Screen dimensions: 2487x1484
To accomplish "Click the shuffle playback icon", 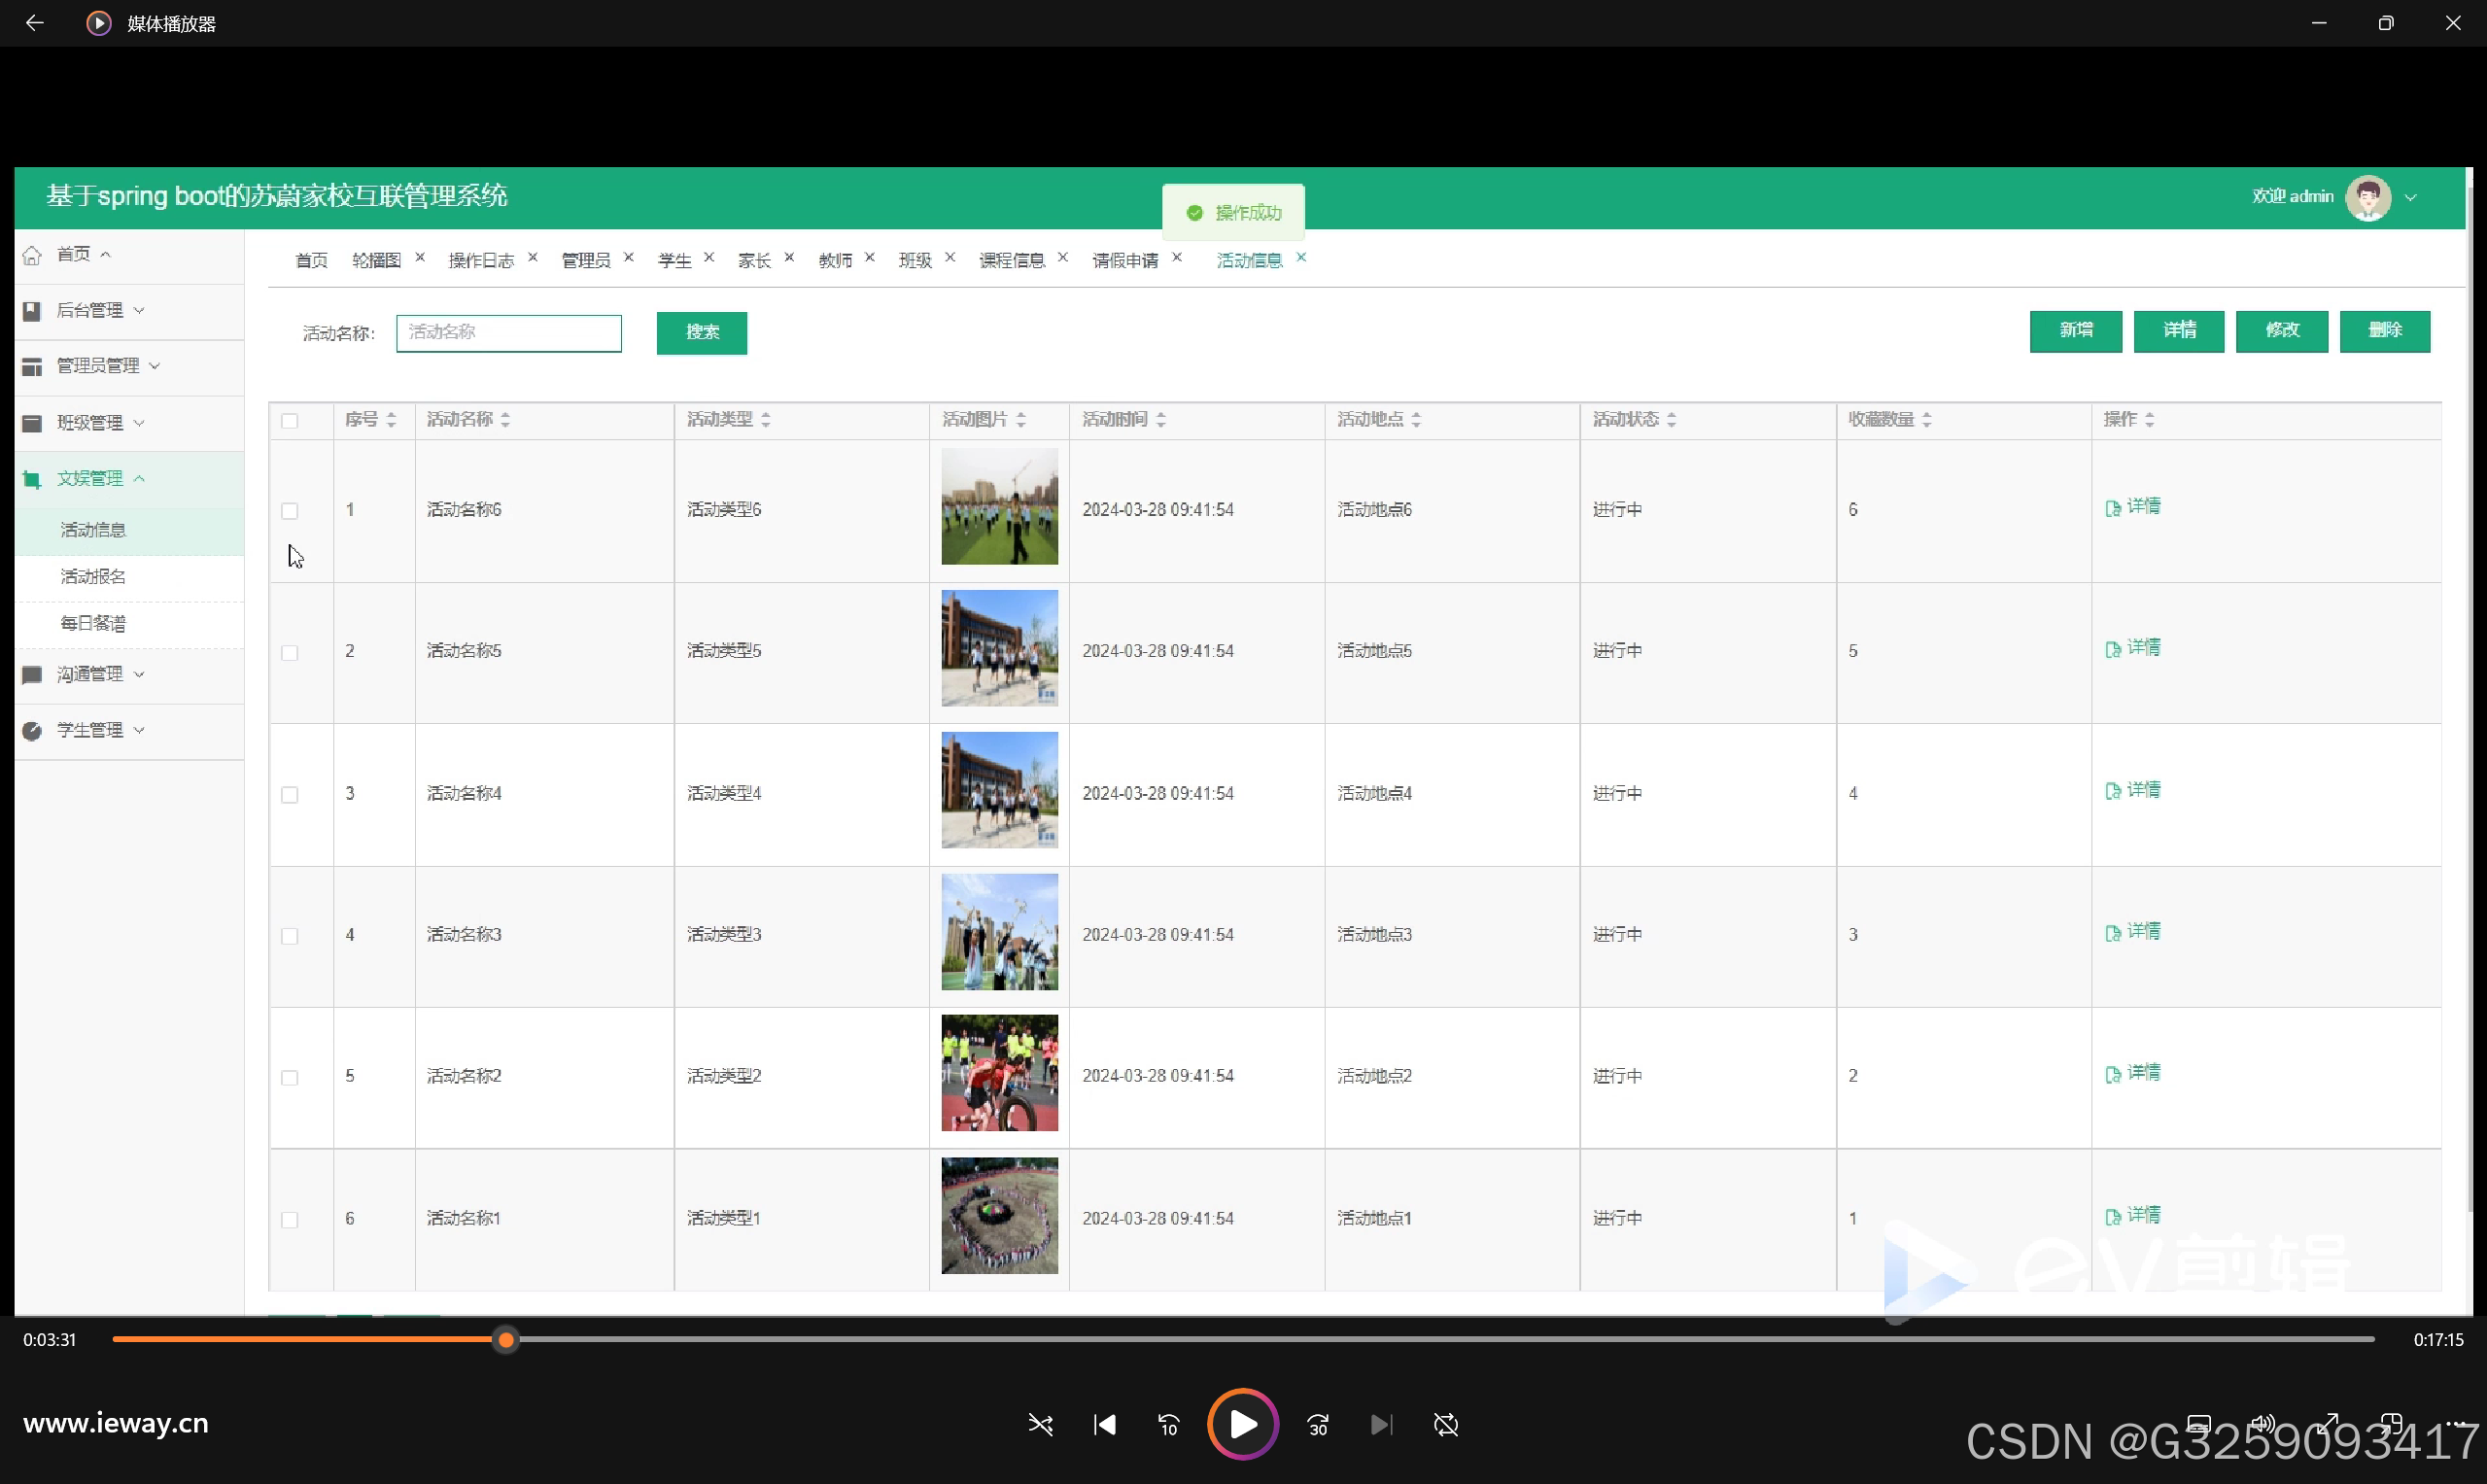I will coord(1040,1424).
